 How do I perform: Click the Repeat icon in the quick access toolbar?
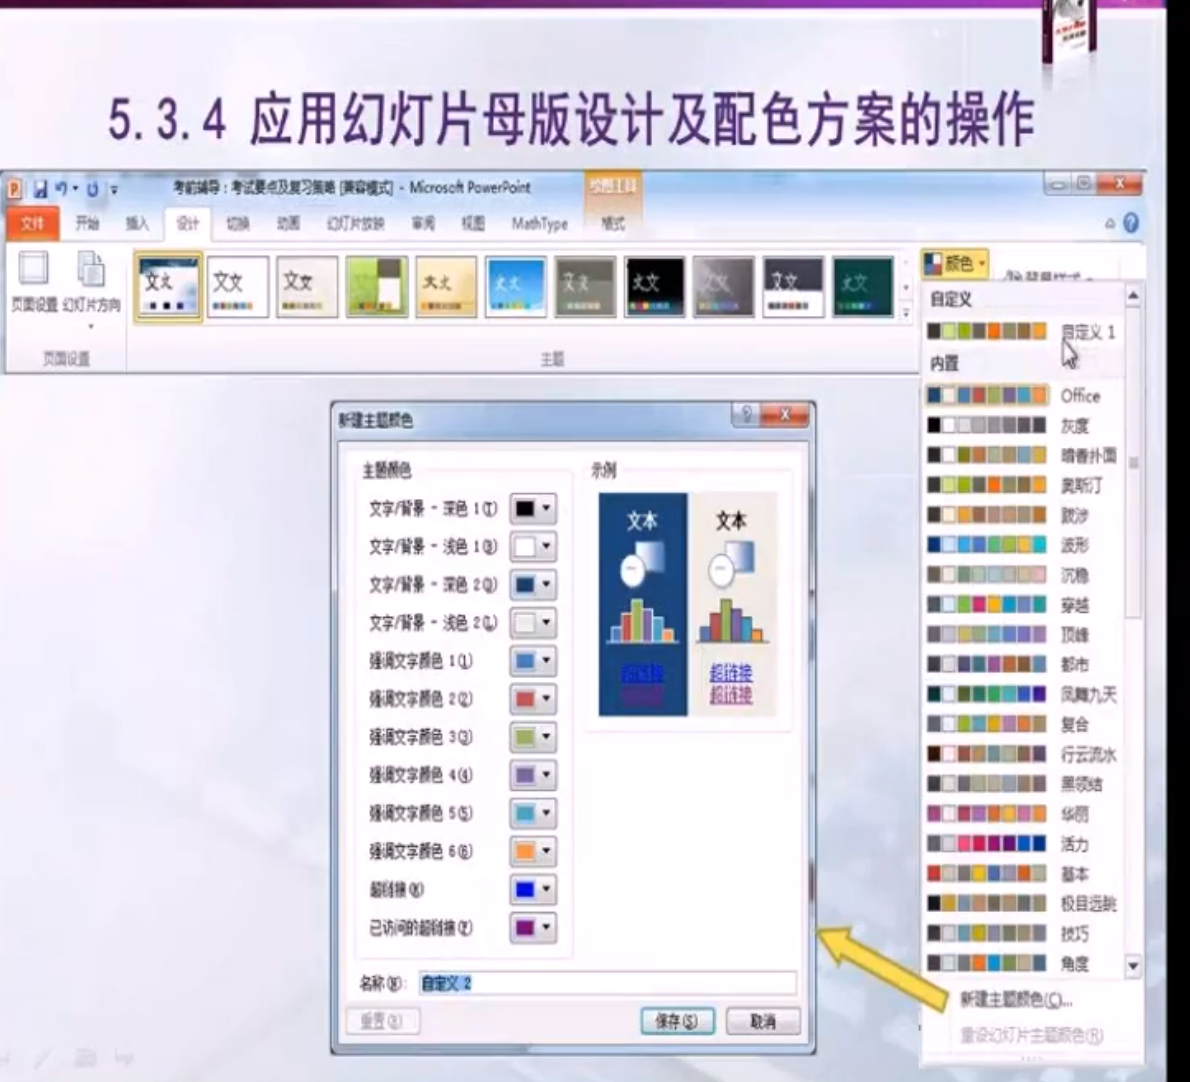[x=93, y=189]
